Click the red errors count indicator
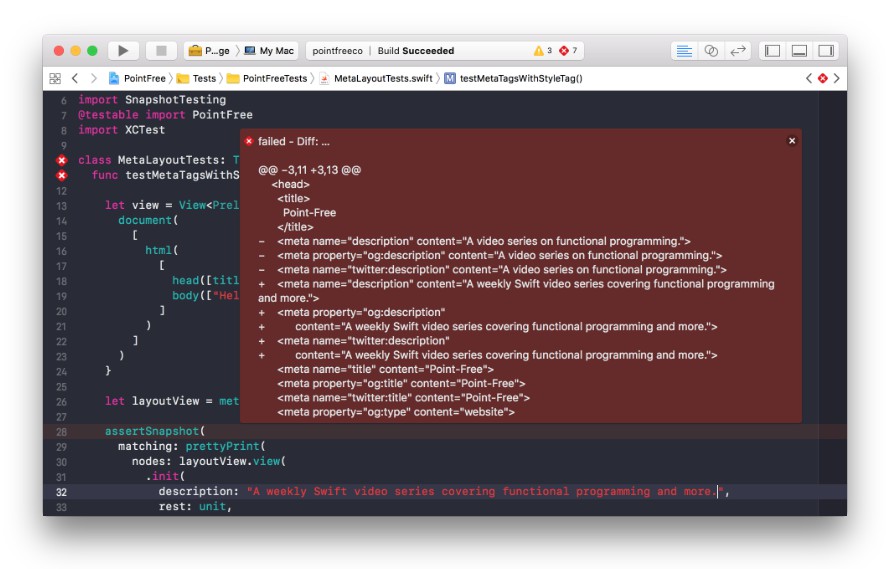Viewport: 886px width, 569px height. (x=568, y=50)
